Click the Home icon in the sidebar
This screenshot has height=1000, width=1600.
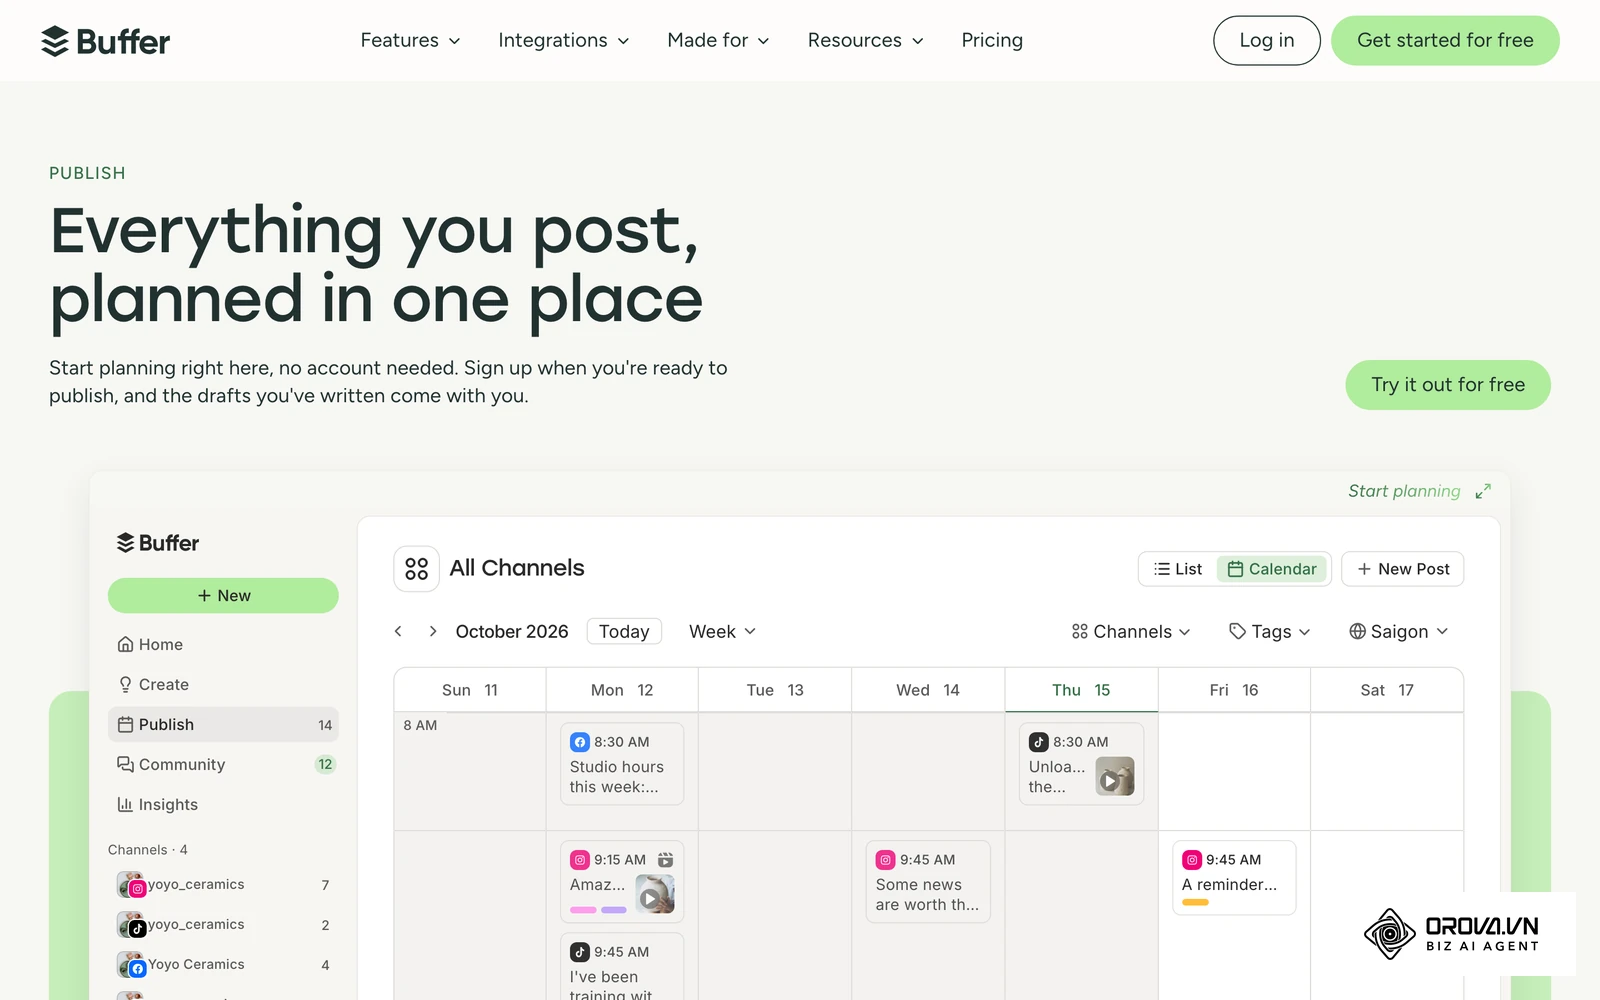125,645
